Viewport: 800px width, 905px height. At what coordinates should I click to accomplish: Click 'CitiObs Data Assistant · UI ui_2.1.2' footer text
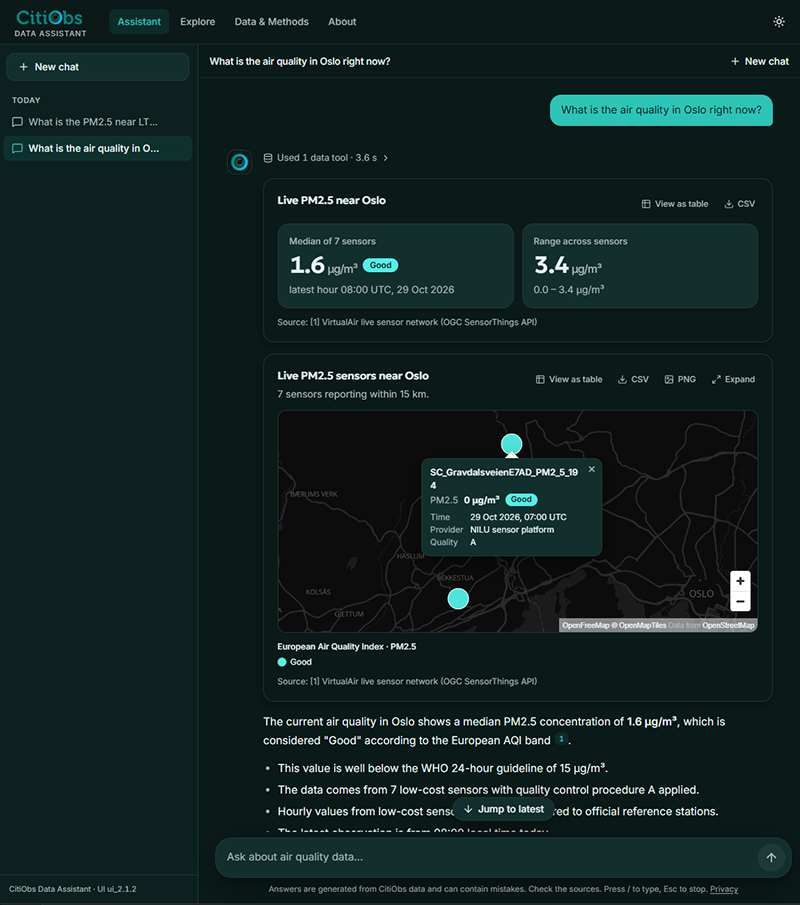(x=73, y=889)
